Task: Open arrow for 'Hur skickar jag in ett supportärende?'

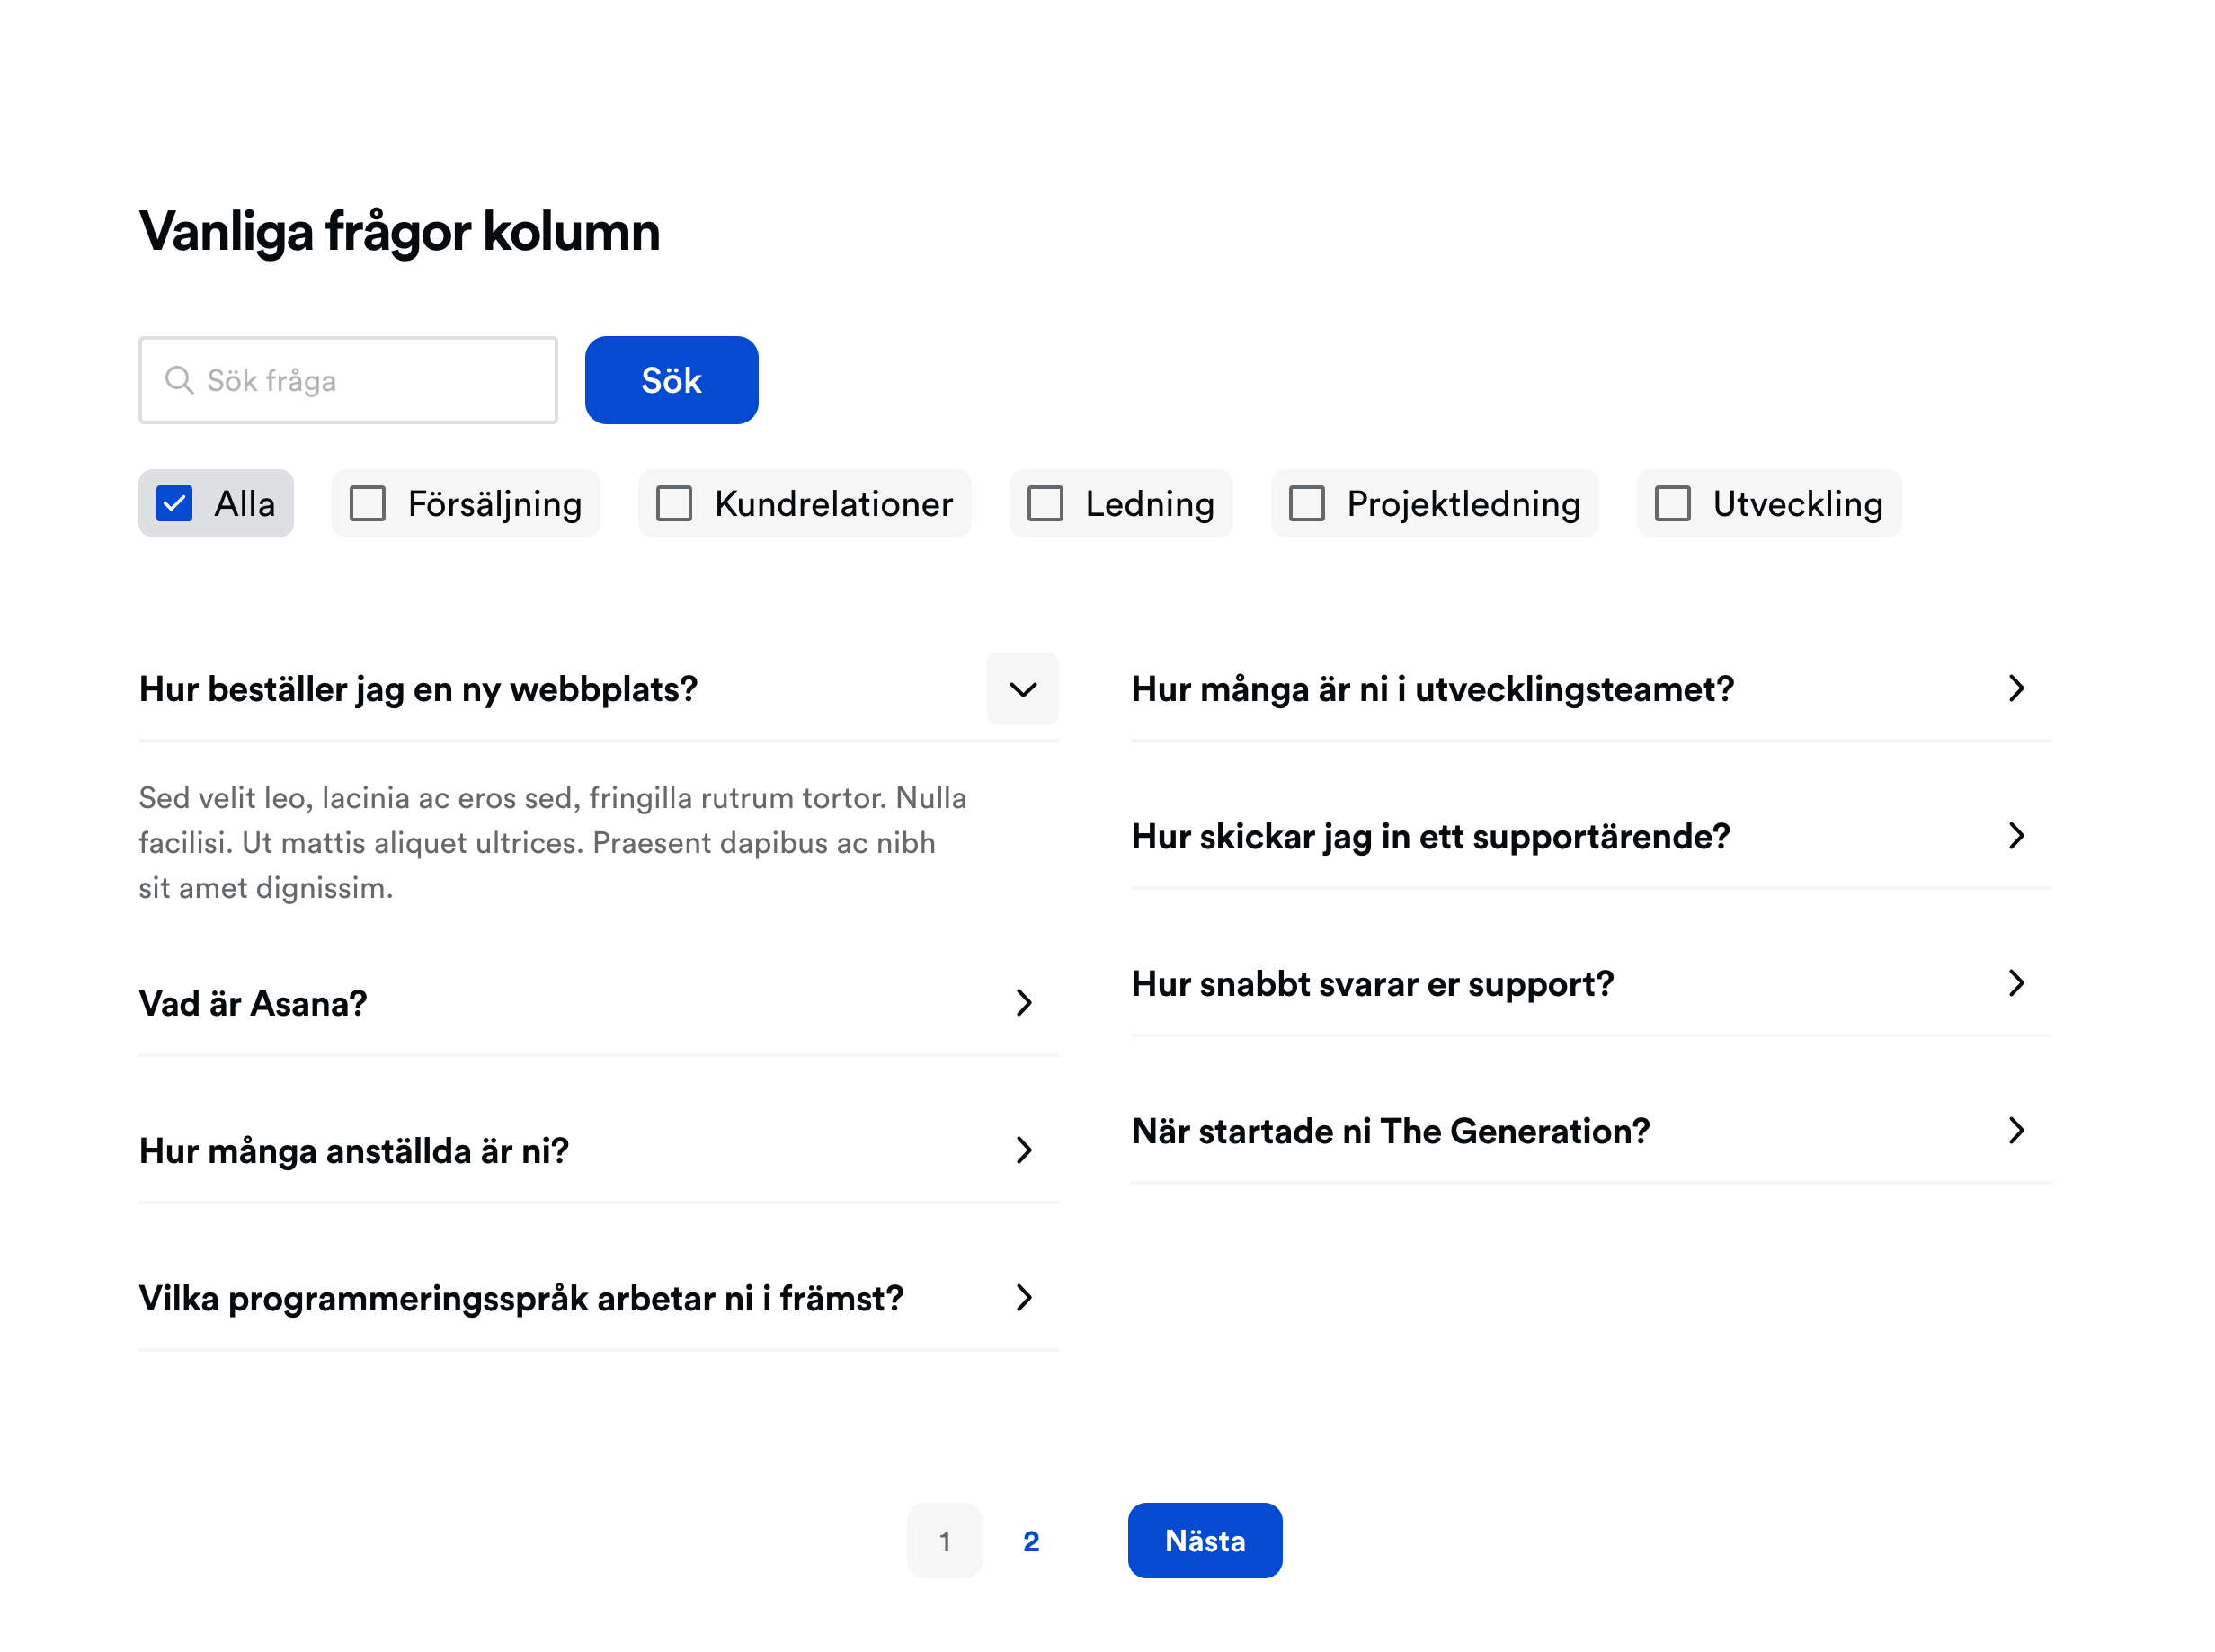Action: (2016, 836)
